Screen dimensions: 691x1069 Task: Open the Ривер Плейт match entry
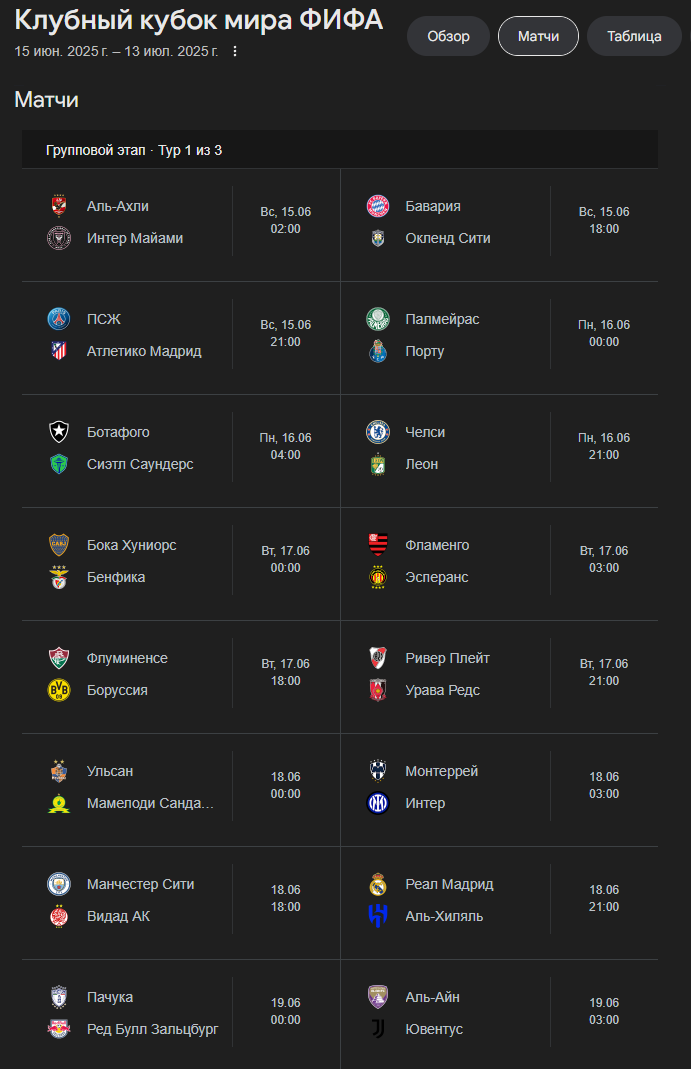[x=500, y=674]
